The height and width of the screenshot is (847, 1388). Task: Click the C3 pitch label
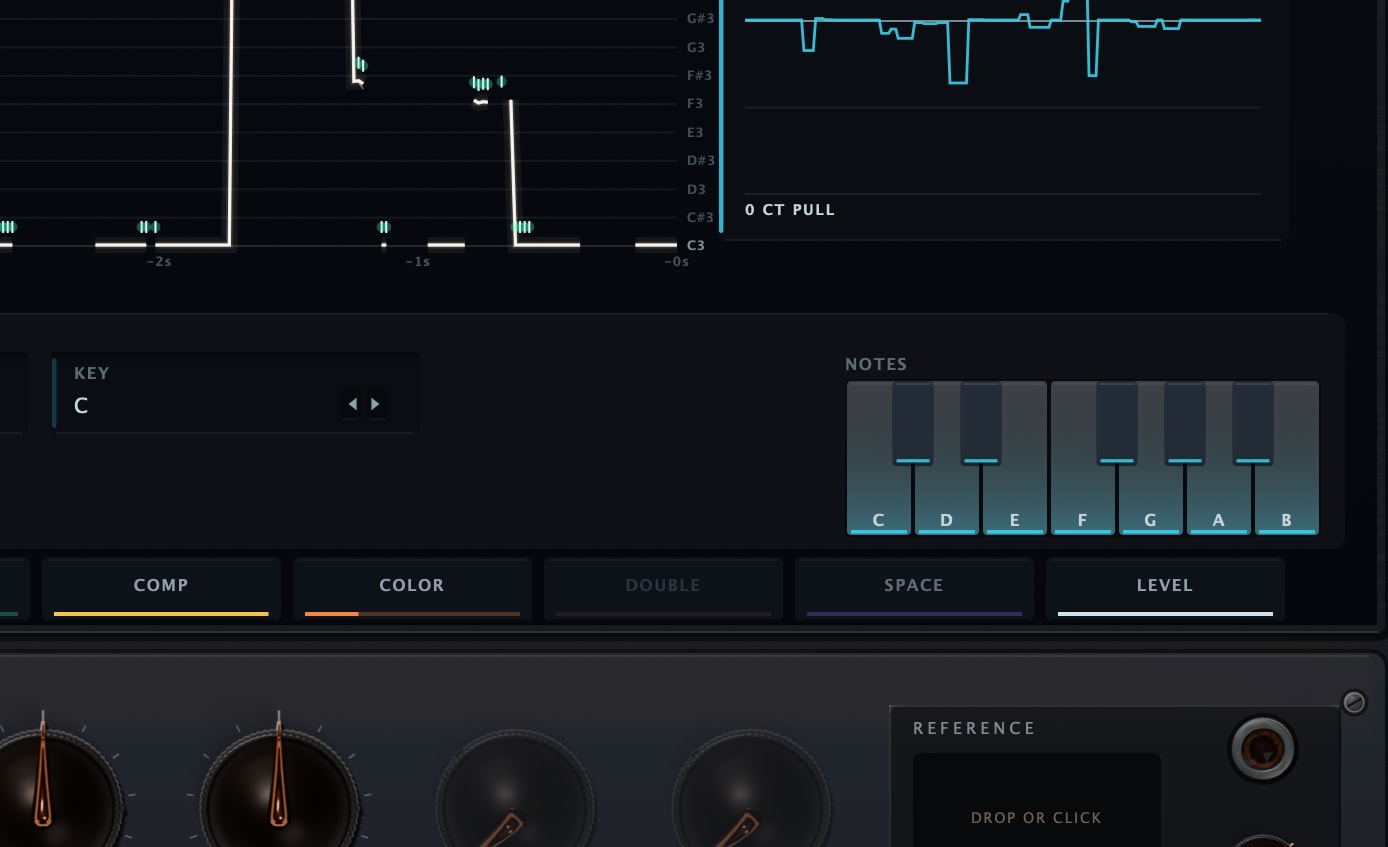pyautogui.click(x=695, y=245)
